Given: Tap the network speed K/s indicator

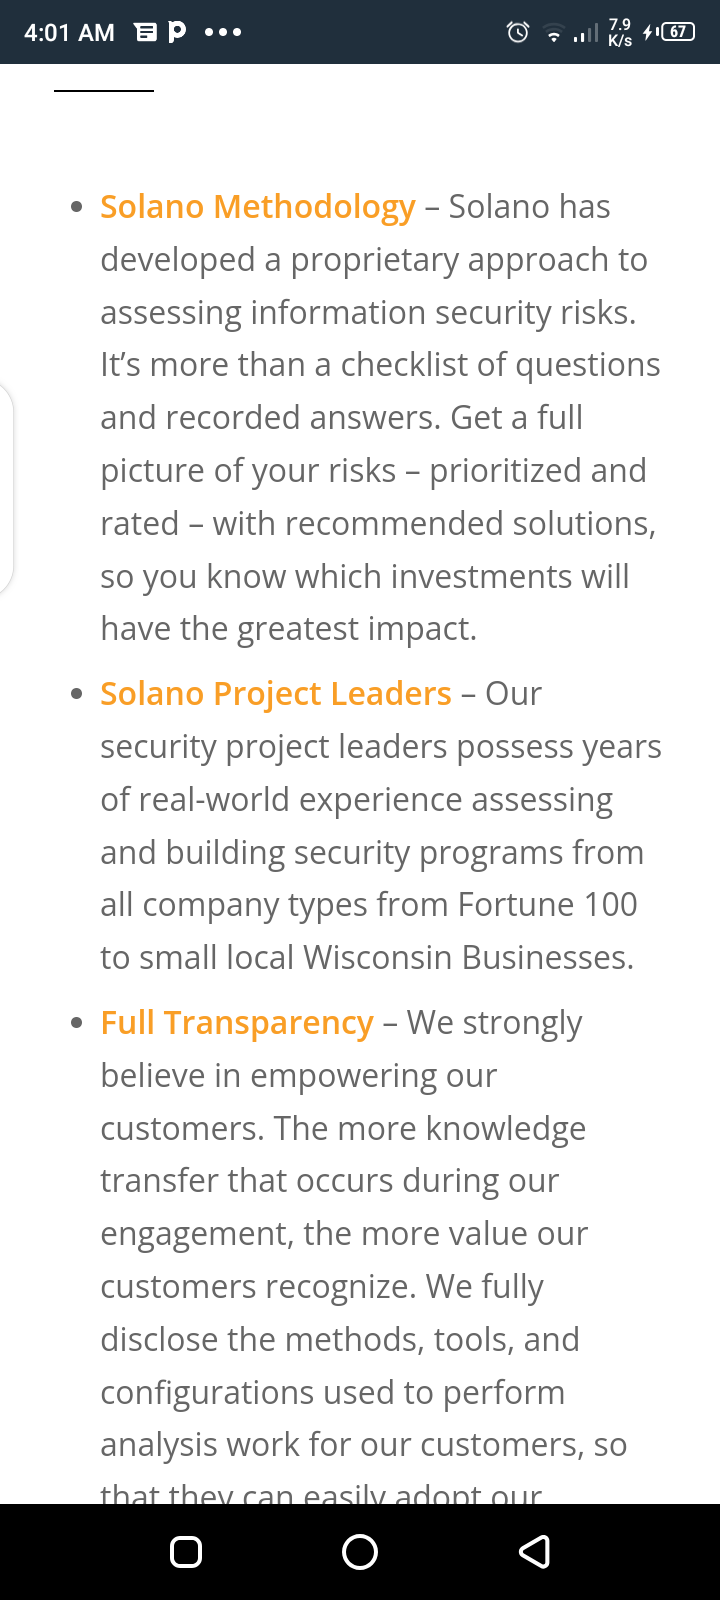Looking at the screenshot, I should (x=620, y=33).
